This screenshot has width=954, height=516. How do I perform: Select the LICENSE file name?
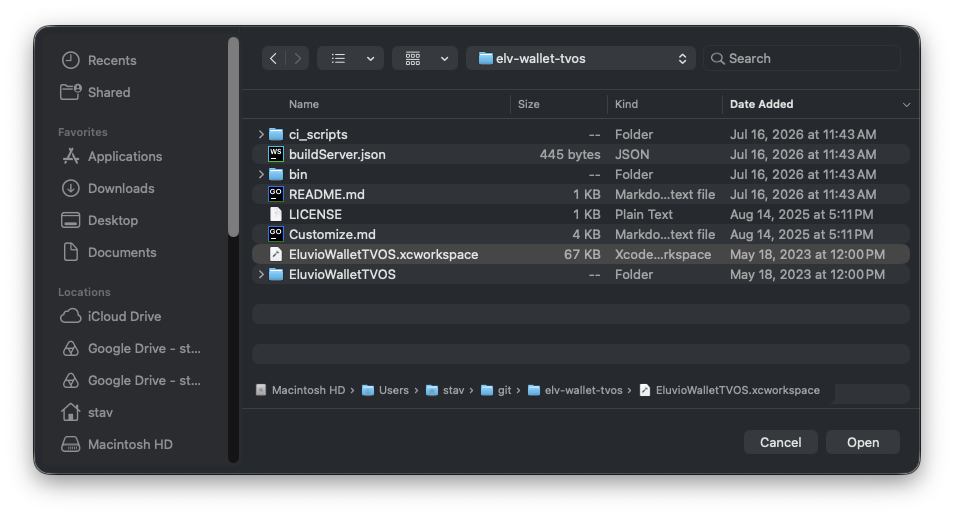pos(315,214)
